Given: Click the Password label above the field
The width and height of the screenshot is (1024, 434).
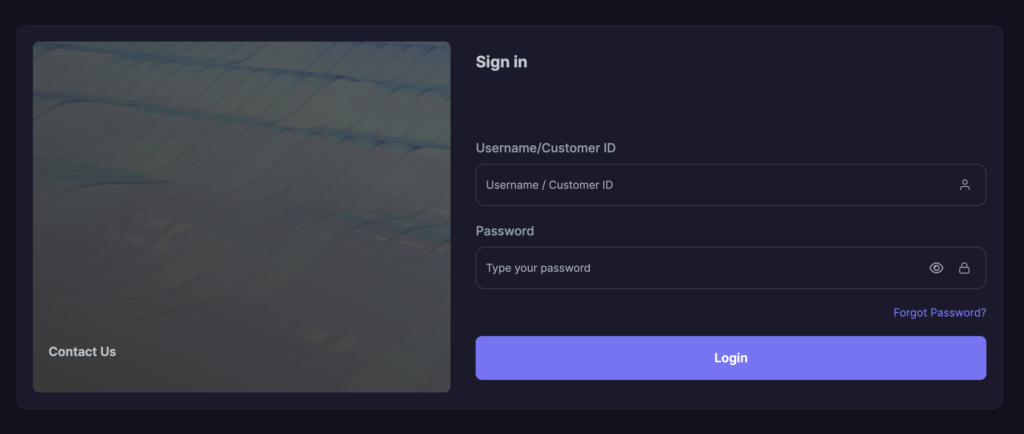Looking at the screenshot, I should 505,231.
